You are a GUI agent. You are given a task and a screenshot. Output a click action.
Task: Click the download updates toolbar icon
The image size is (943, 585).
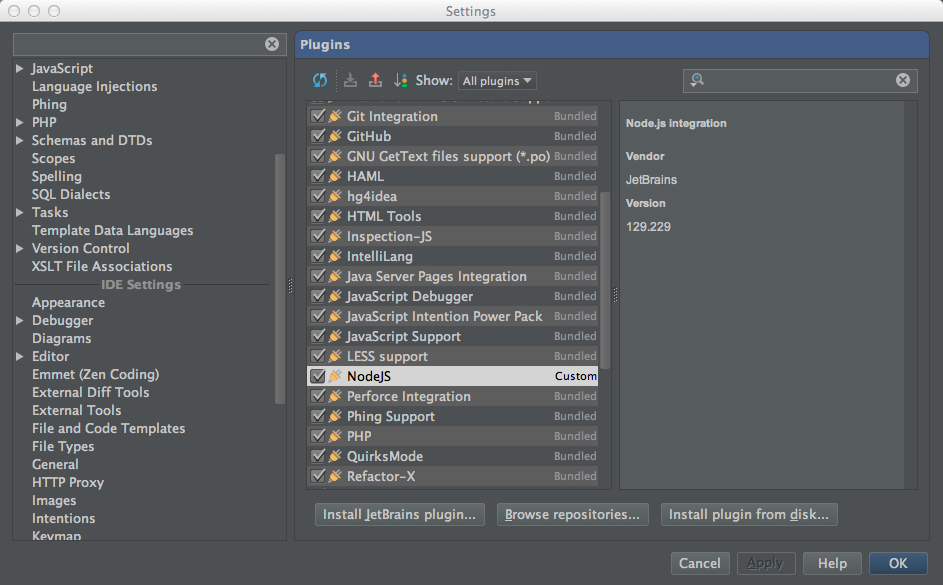click(350, 80)
